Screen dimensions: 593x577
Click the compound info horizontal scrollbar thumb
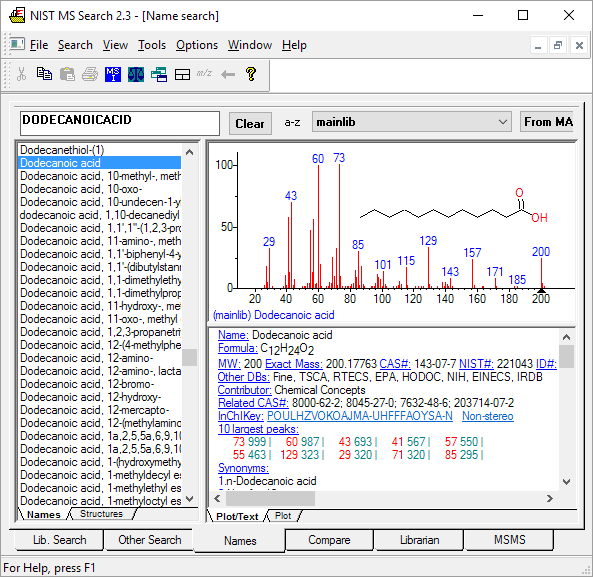click(x=270, y=498)
